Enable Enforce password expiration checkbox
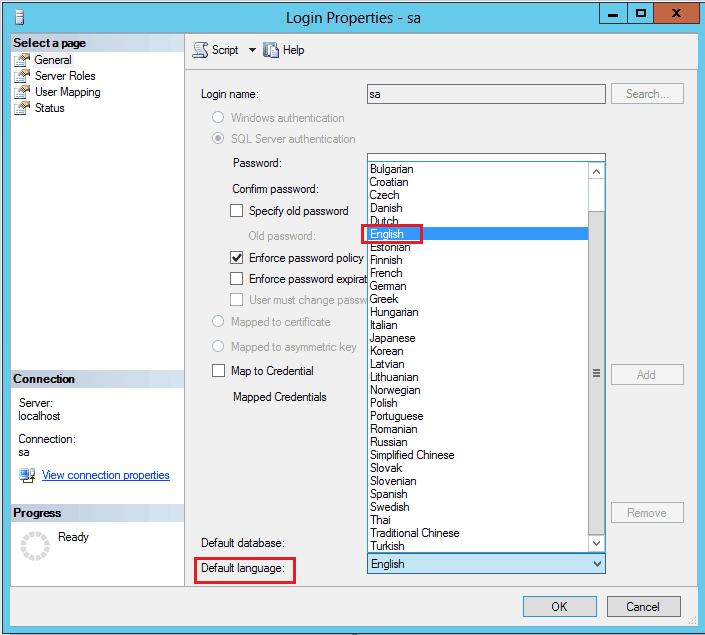 236,279
